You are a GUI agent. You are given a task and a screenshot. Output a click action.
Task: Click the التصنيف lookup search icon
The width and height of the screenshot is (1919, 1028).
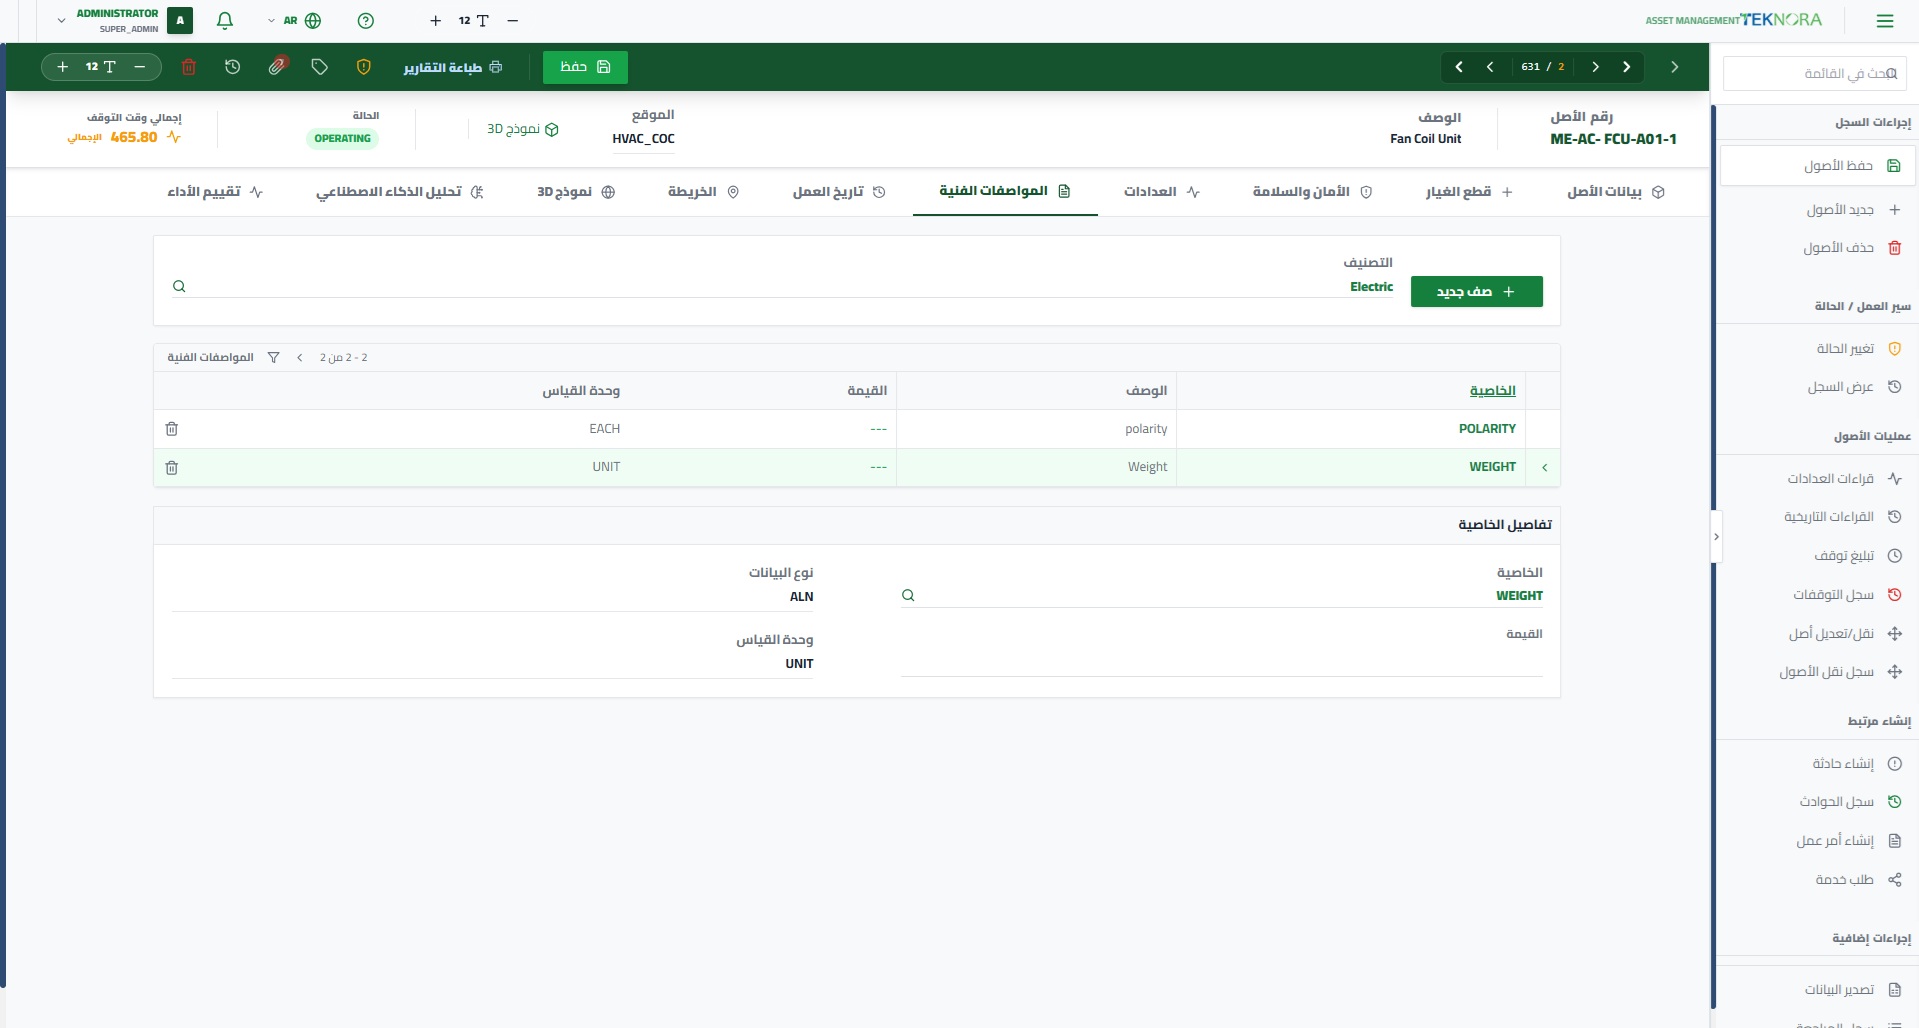(x=179, y=287)
